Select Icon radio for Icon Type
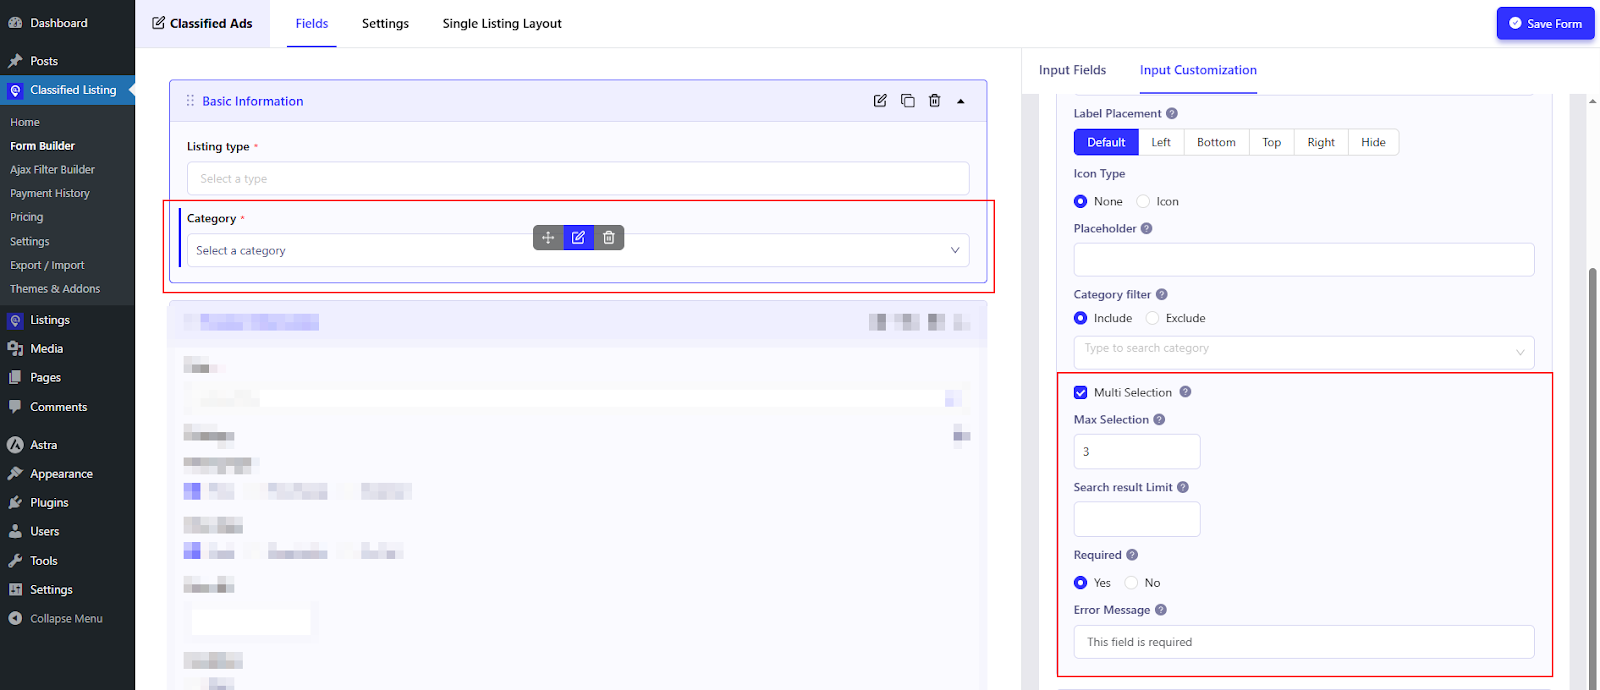The width and height of the screenshot is (1600, 690). coord(1143,202)
